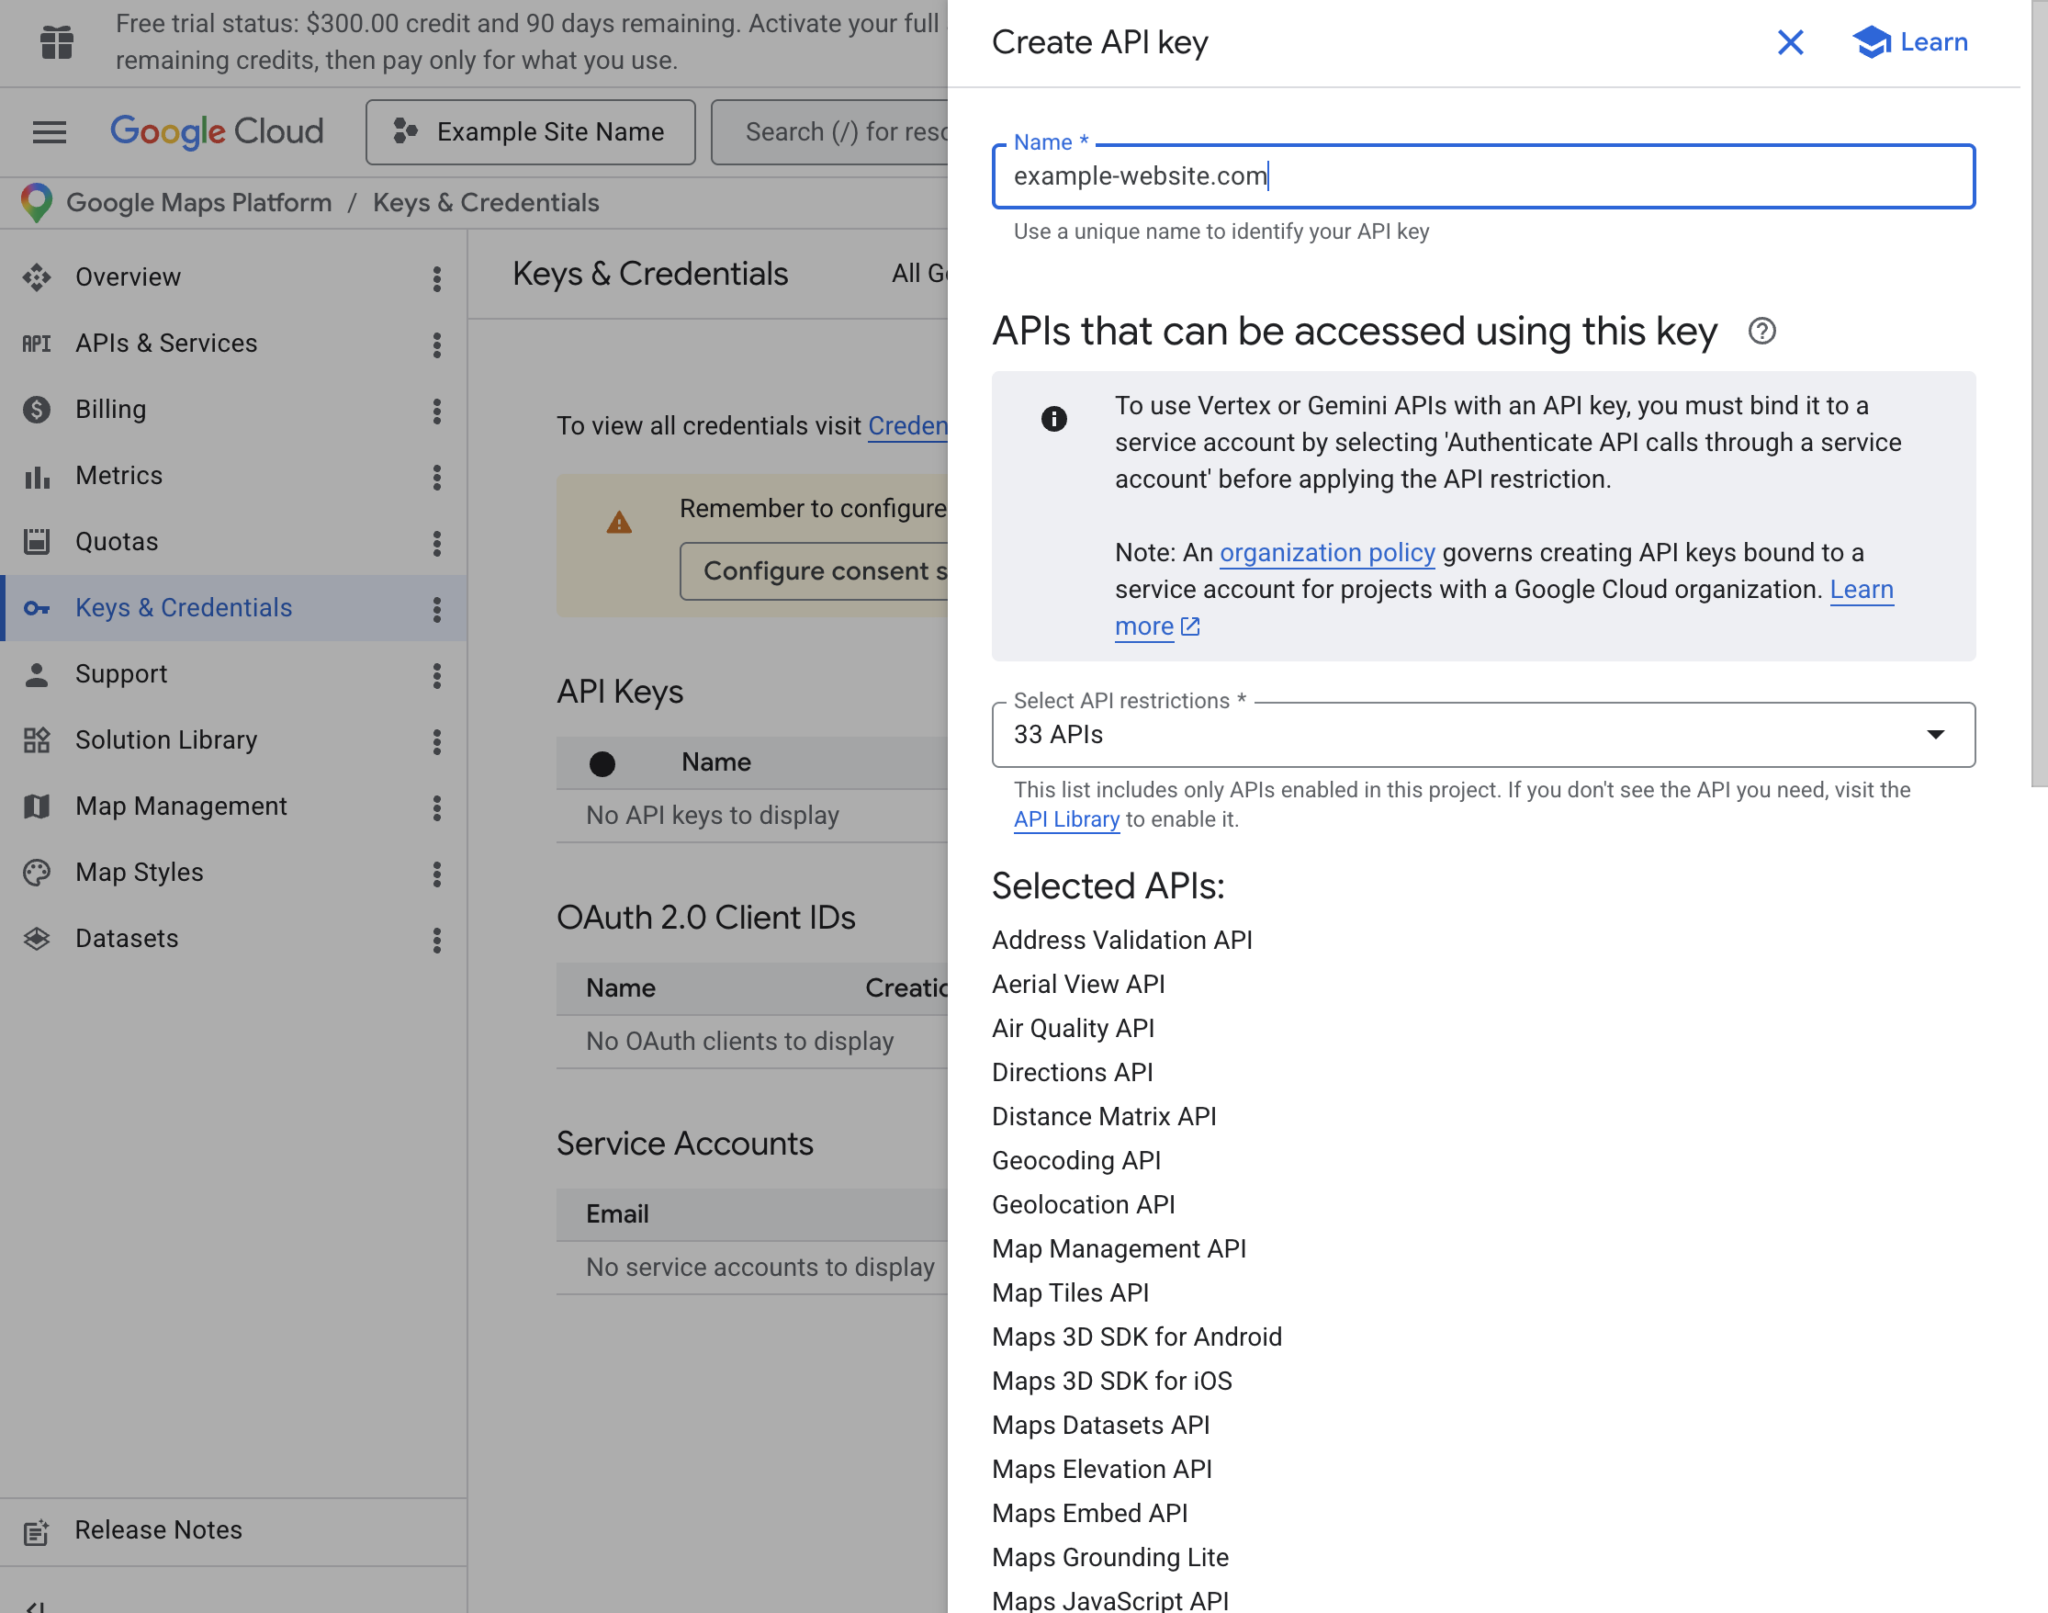Click the Quotas icon in sidebar
2048x1613 pixels.
pos(37,542)
